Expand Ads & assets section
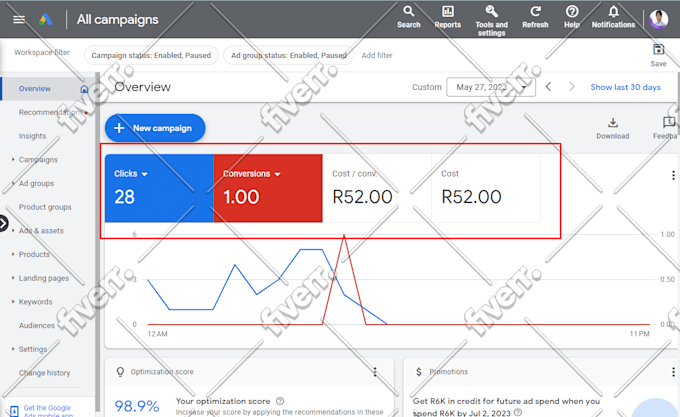 (13, 231)
